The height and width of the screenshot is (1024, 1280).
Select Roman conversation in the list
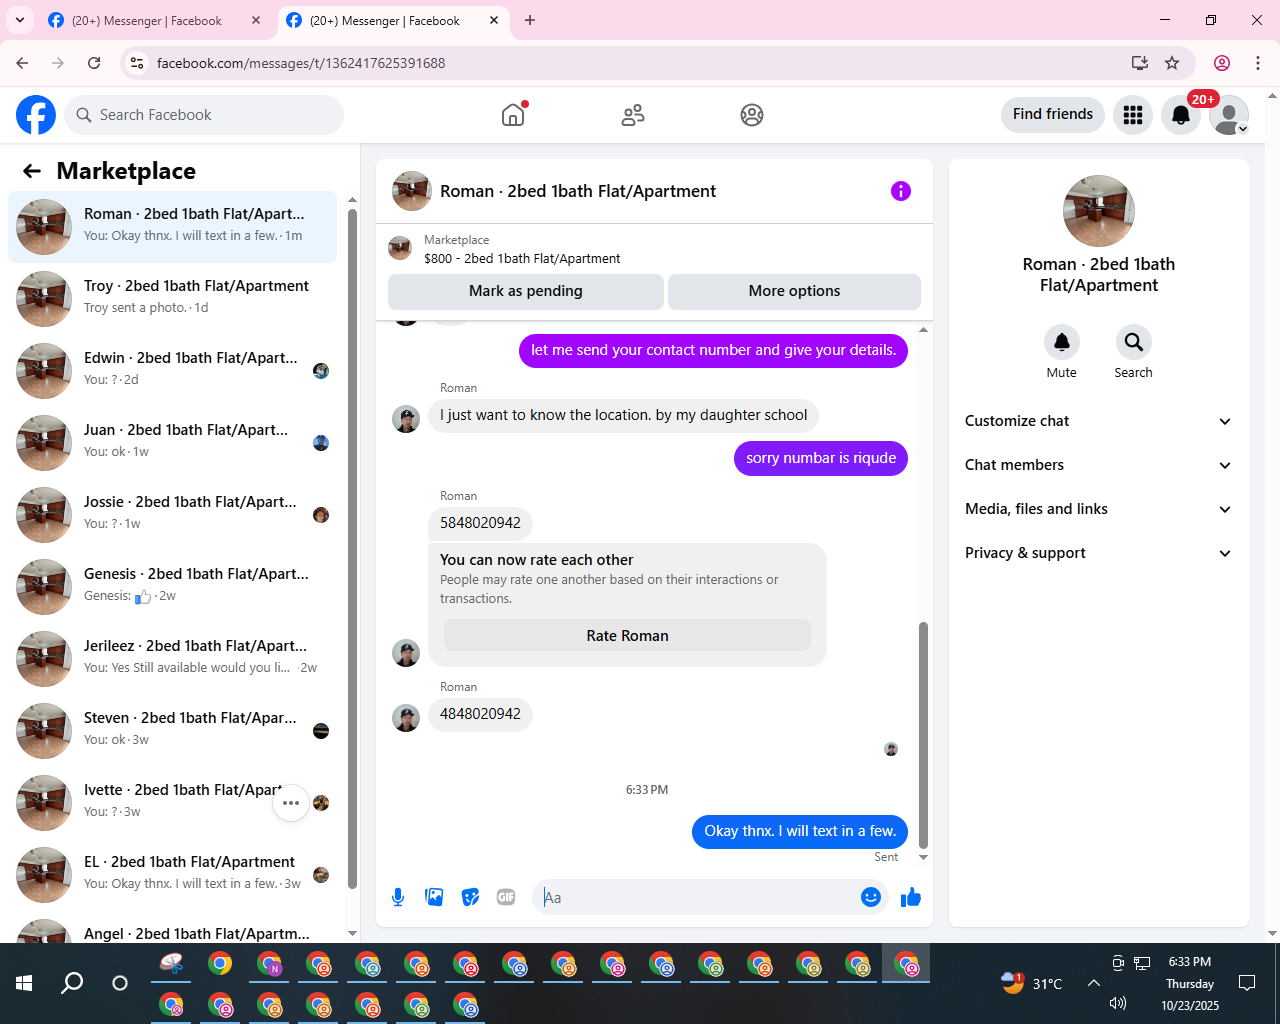coord(172,227)
